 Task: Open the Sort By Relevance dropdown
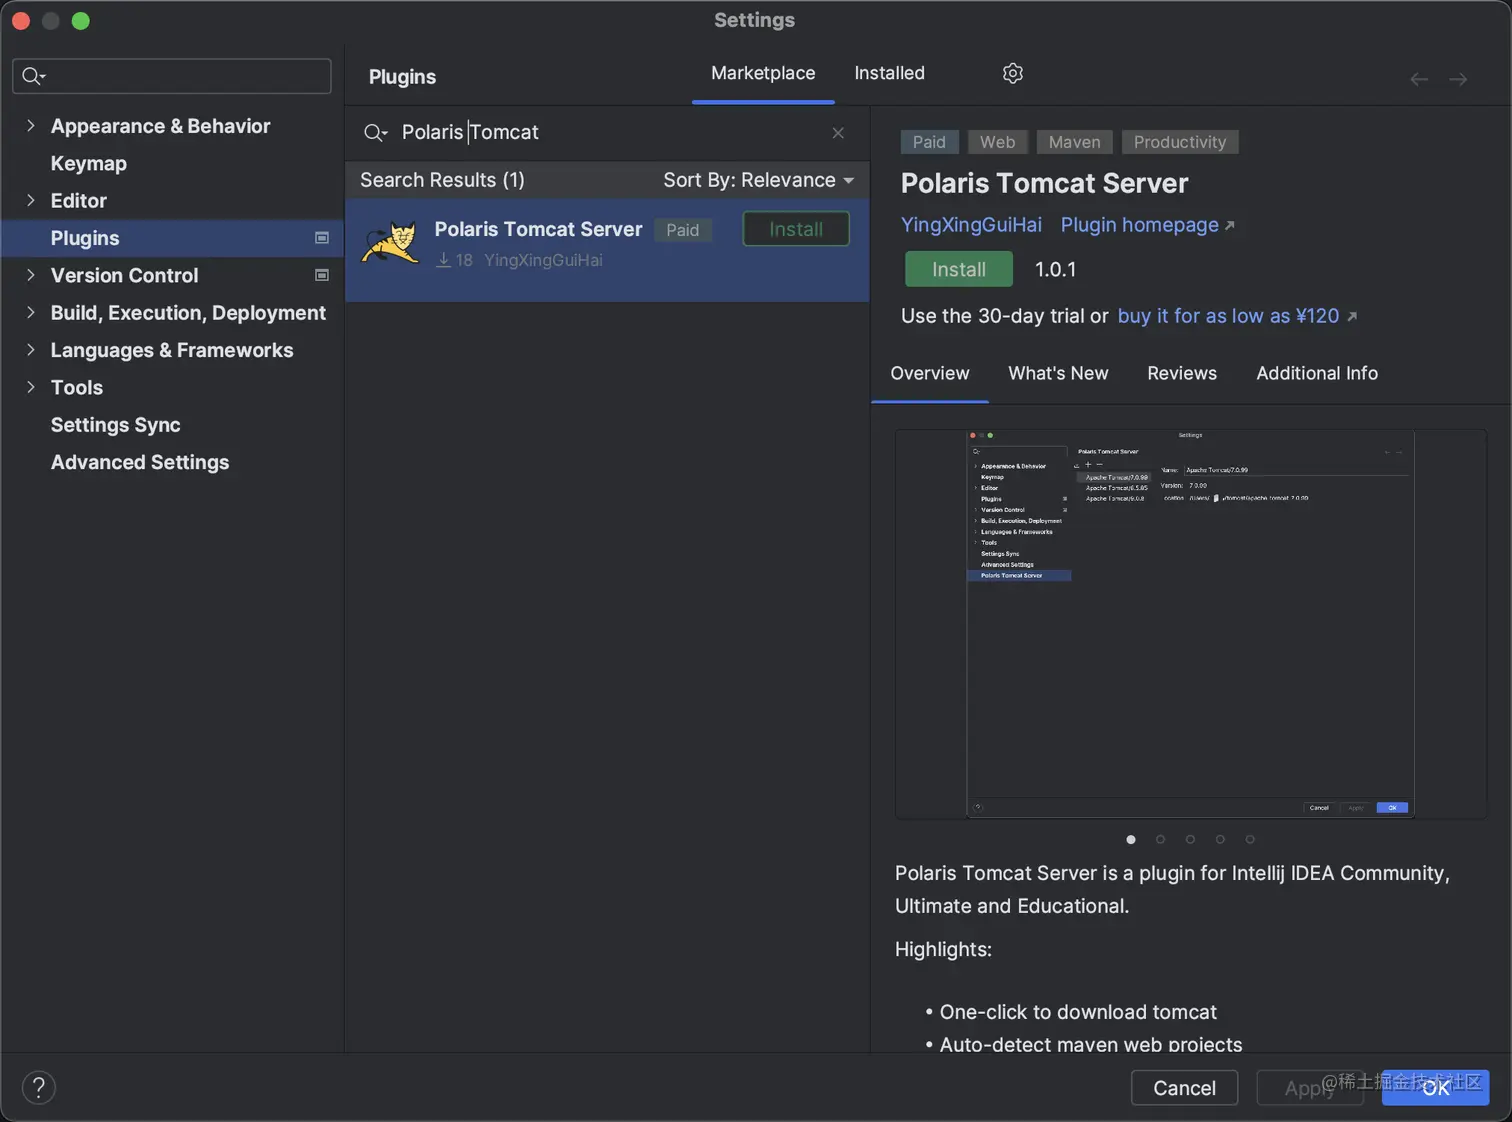pos(758,180)
